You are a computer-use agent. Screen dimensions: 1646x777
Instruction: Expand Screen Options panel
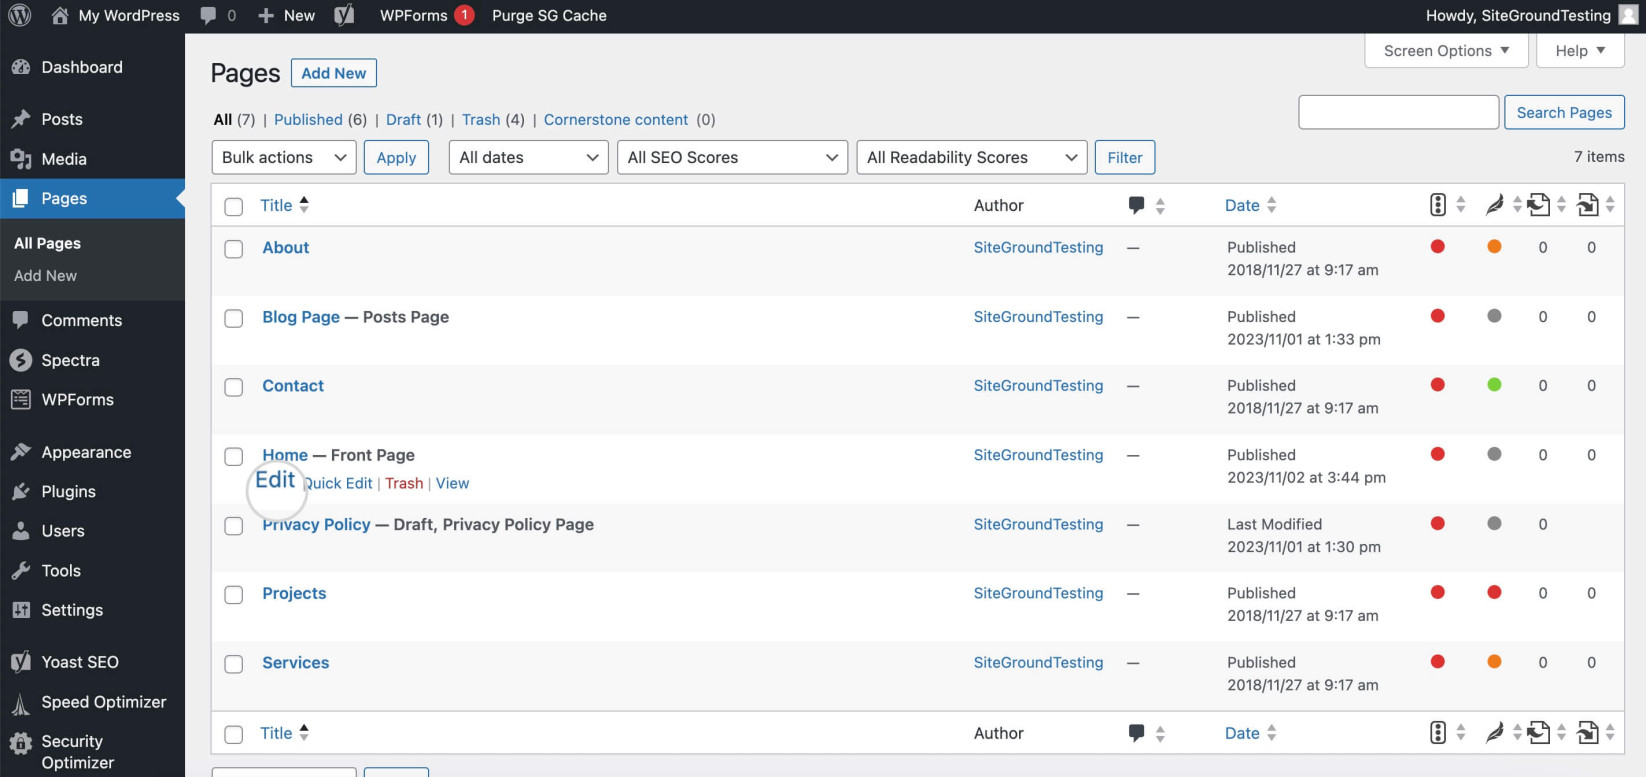click(x=1446, y=51)
